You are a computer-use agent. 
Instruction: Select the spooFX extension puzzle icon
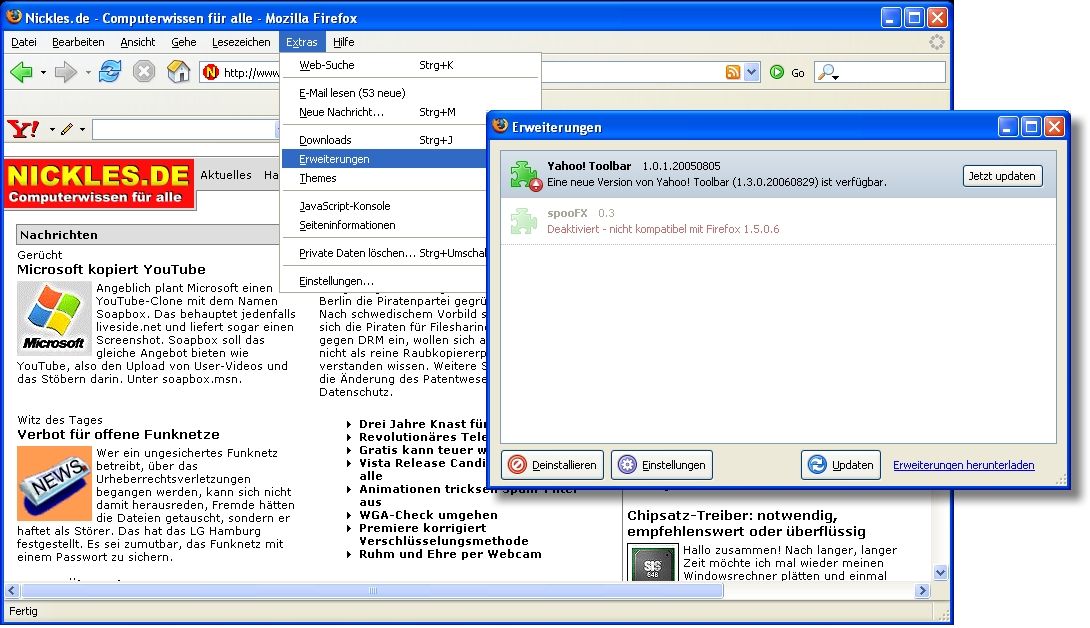(523, 220)
